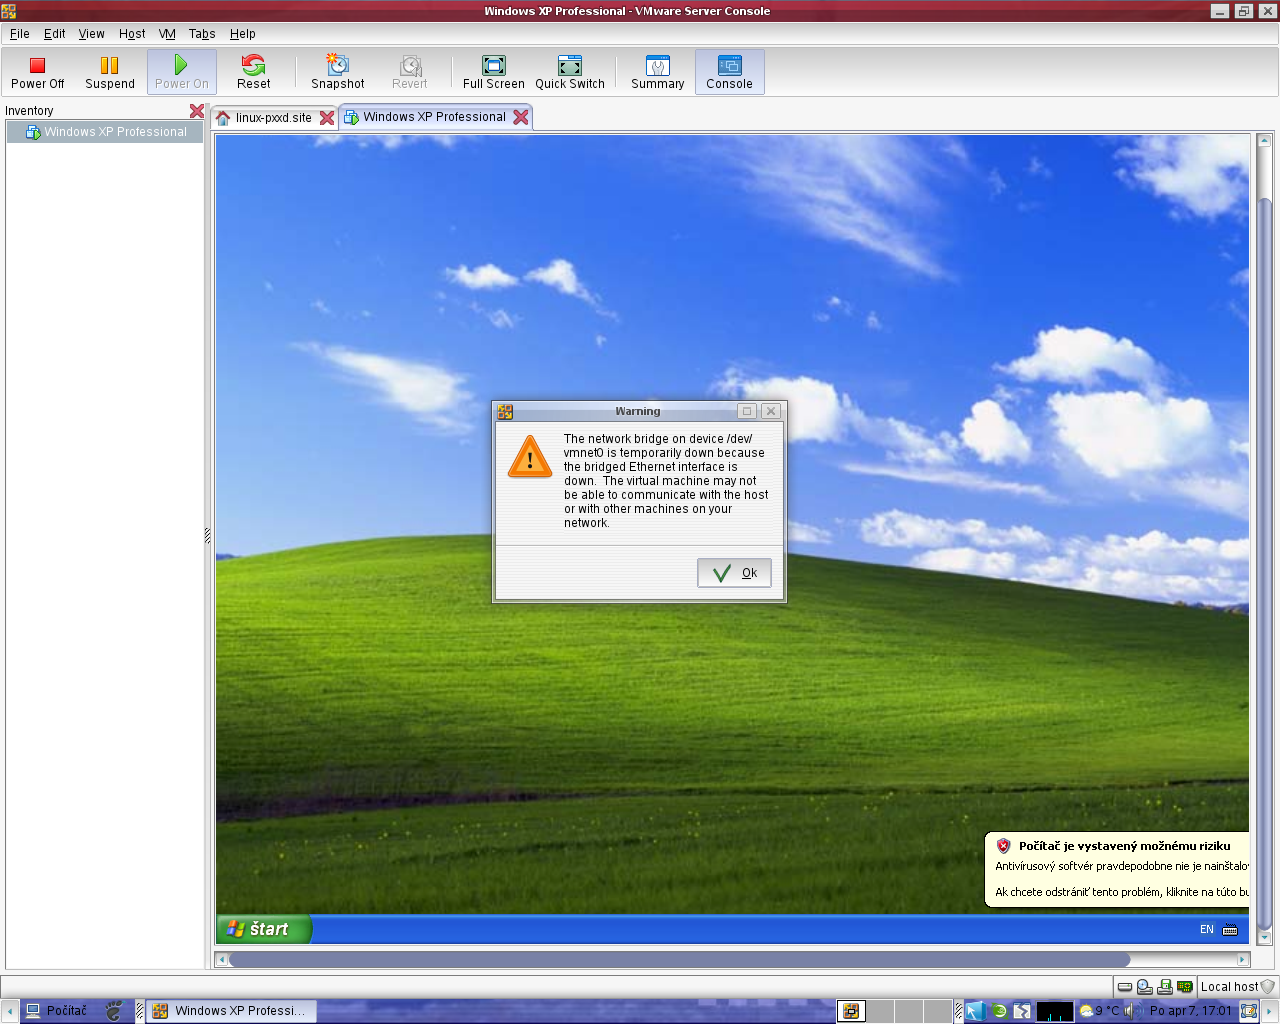Click the green openSUSE updater tray icon

pos(999,1011)
